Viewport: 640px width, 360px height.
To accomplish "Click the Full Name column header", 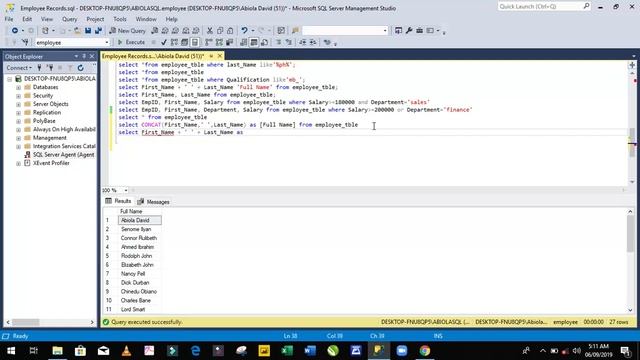I will click(x=140, y=211).
